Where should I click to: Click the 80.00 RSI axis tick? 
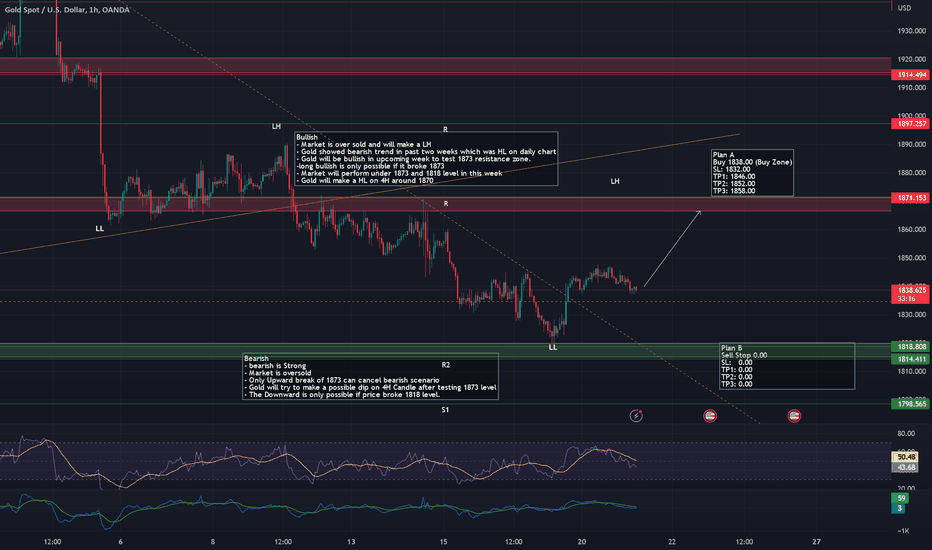click(x=906, y=433)
